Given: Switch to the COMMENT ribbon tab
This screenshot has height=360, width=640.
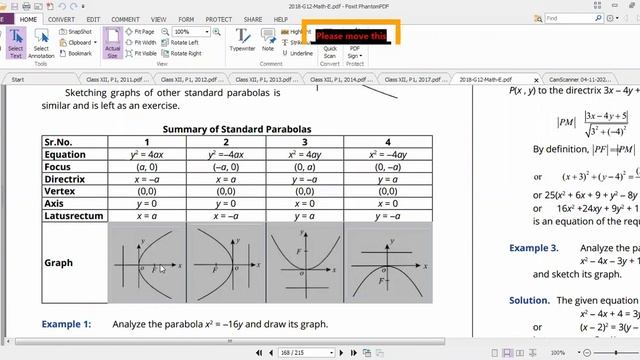Looking at the screenshot, I should 125,19.
